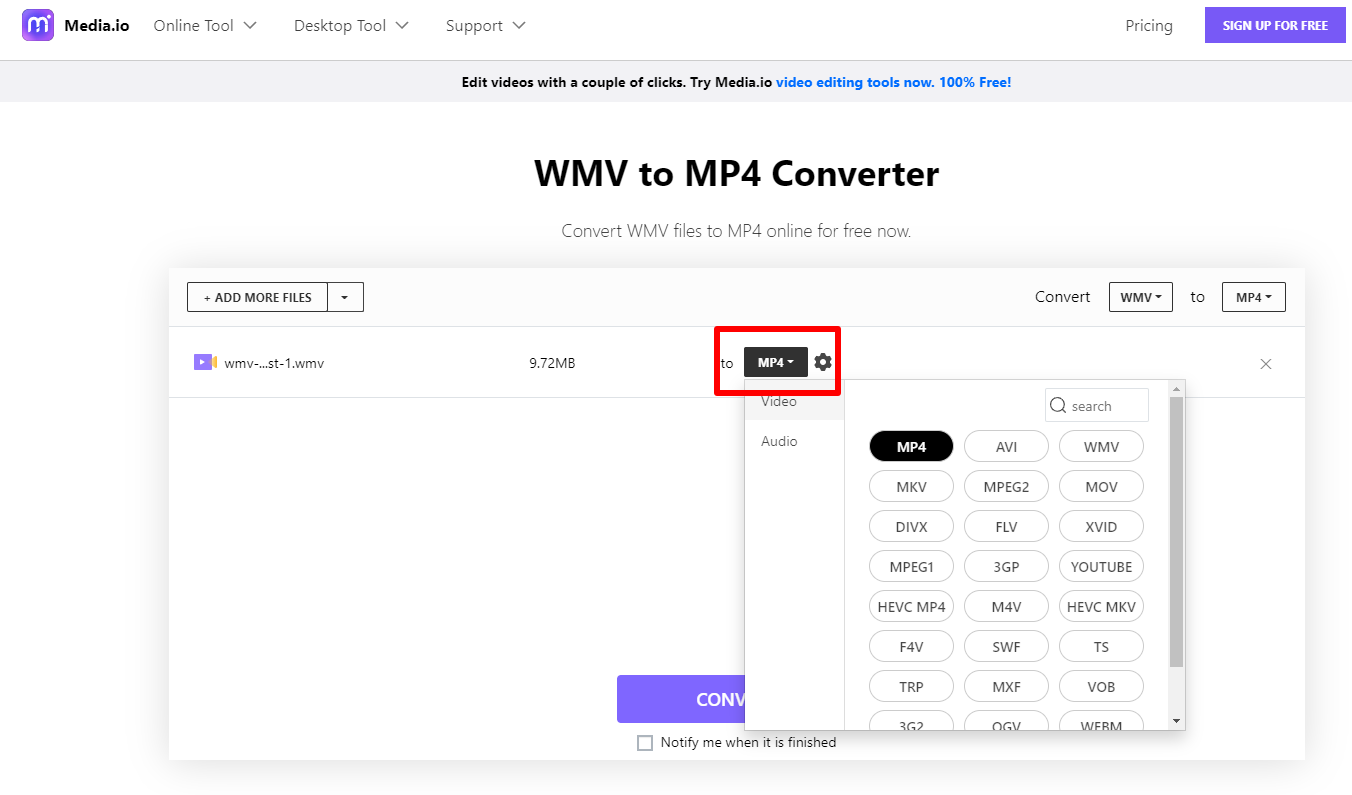Expand the Desktop Tool menu

[x=351, y=25]
